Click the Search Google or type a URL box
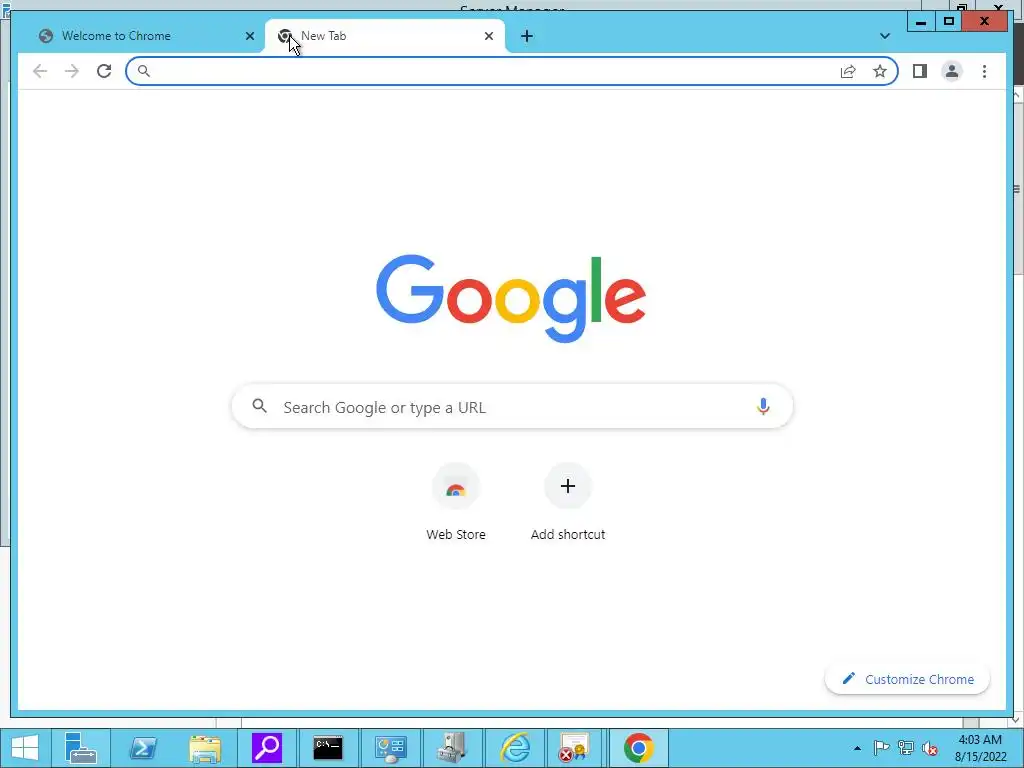 (x=512, y=407)
